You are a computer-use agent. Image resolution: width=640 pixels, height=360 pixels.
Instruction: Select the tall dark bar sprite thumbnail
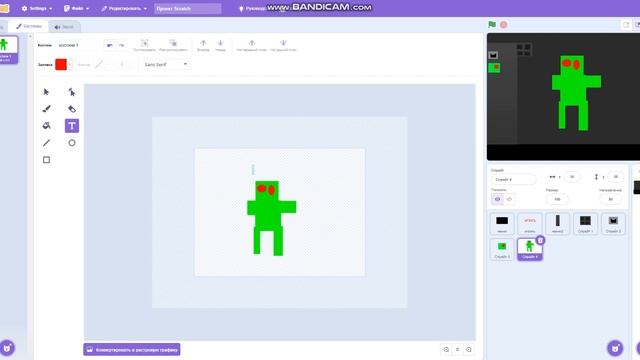click(558, 224)
